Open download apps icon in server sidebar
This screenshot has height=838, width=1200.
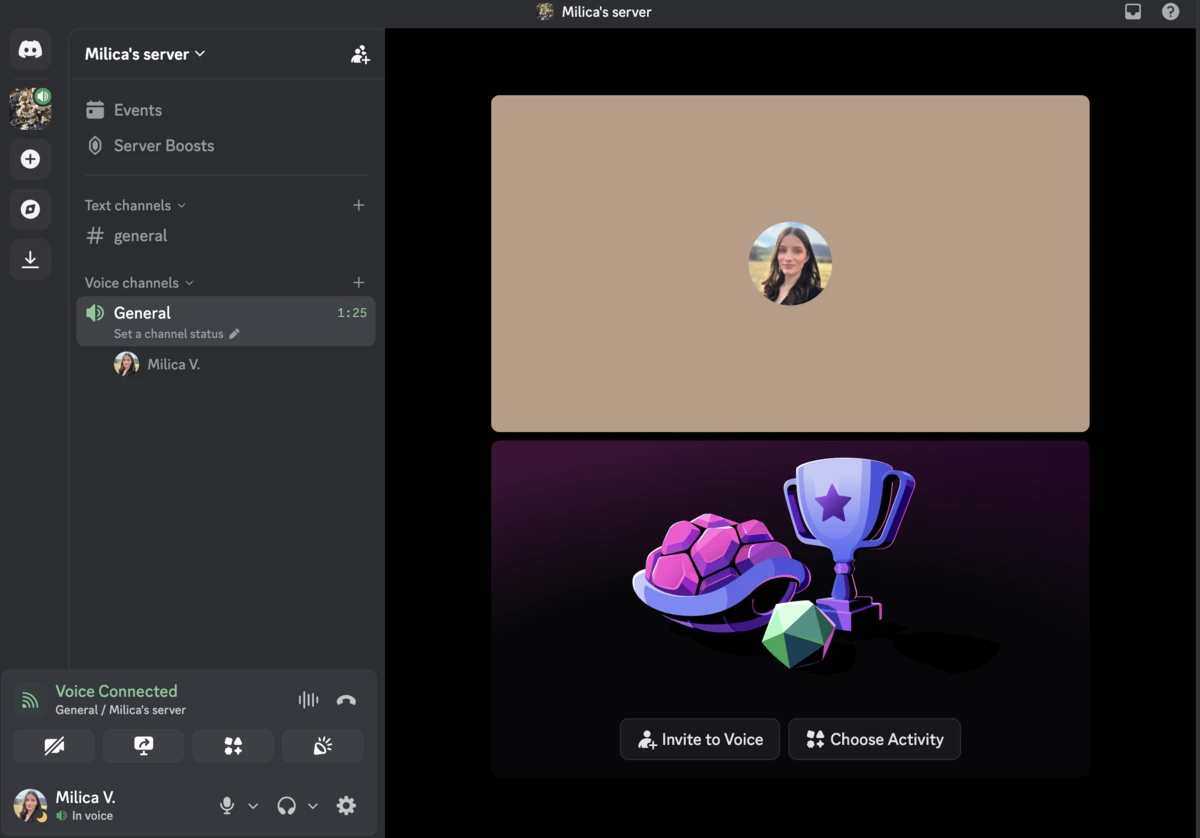click(30, 259)
